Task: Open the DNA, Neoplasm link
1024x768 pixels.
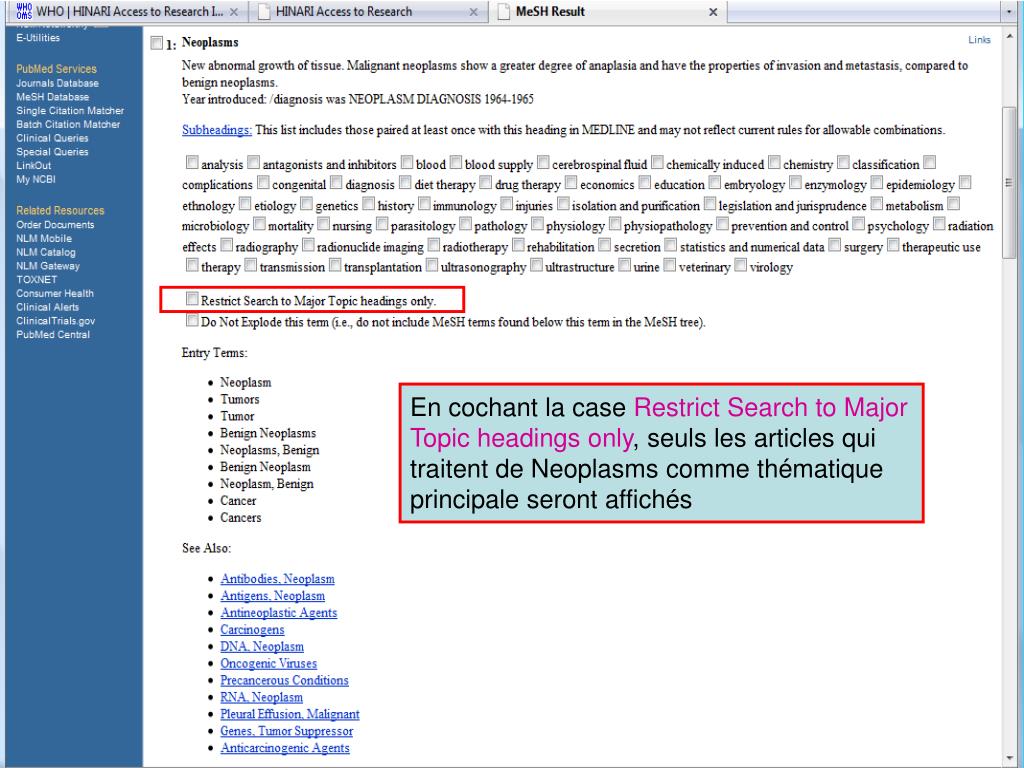Action: (x=262, y=647)
